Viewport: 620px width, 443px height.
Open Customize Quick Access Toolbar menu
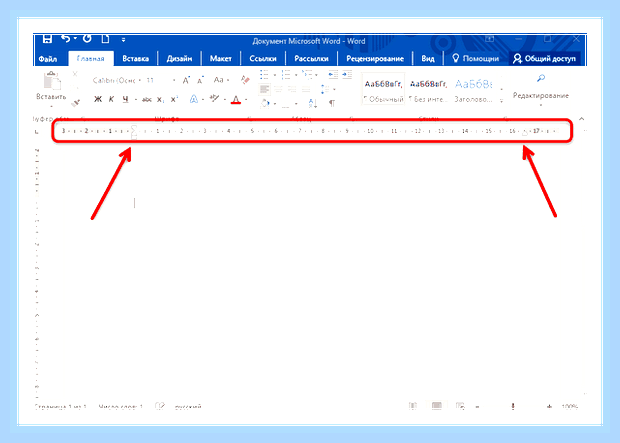123,40
